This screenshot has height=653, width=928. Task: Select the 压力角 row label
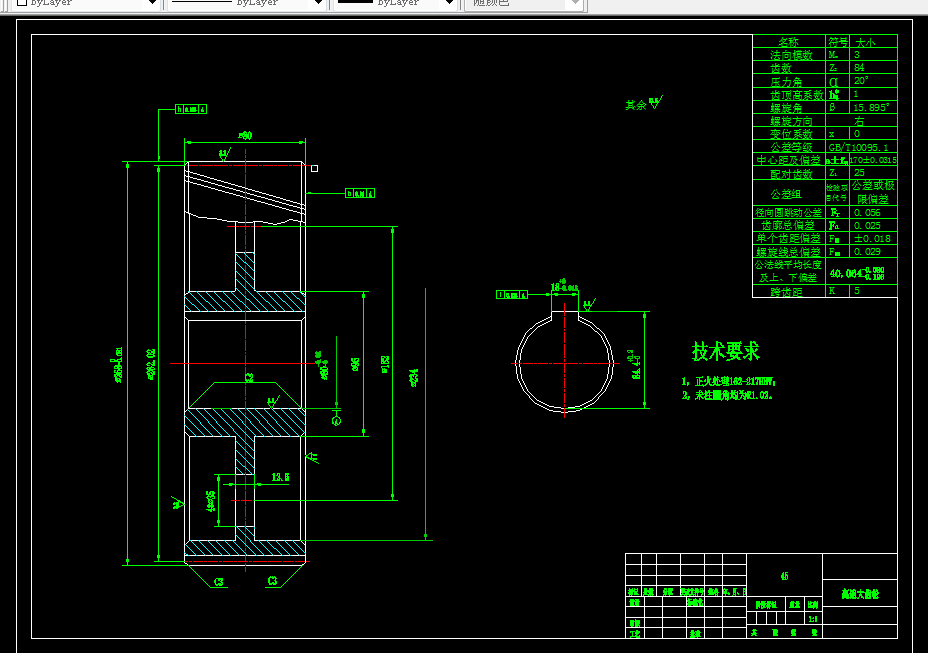pyautogui.click(x=786, y=82)
